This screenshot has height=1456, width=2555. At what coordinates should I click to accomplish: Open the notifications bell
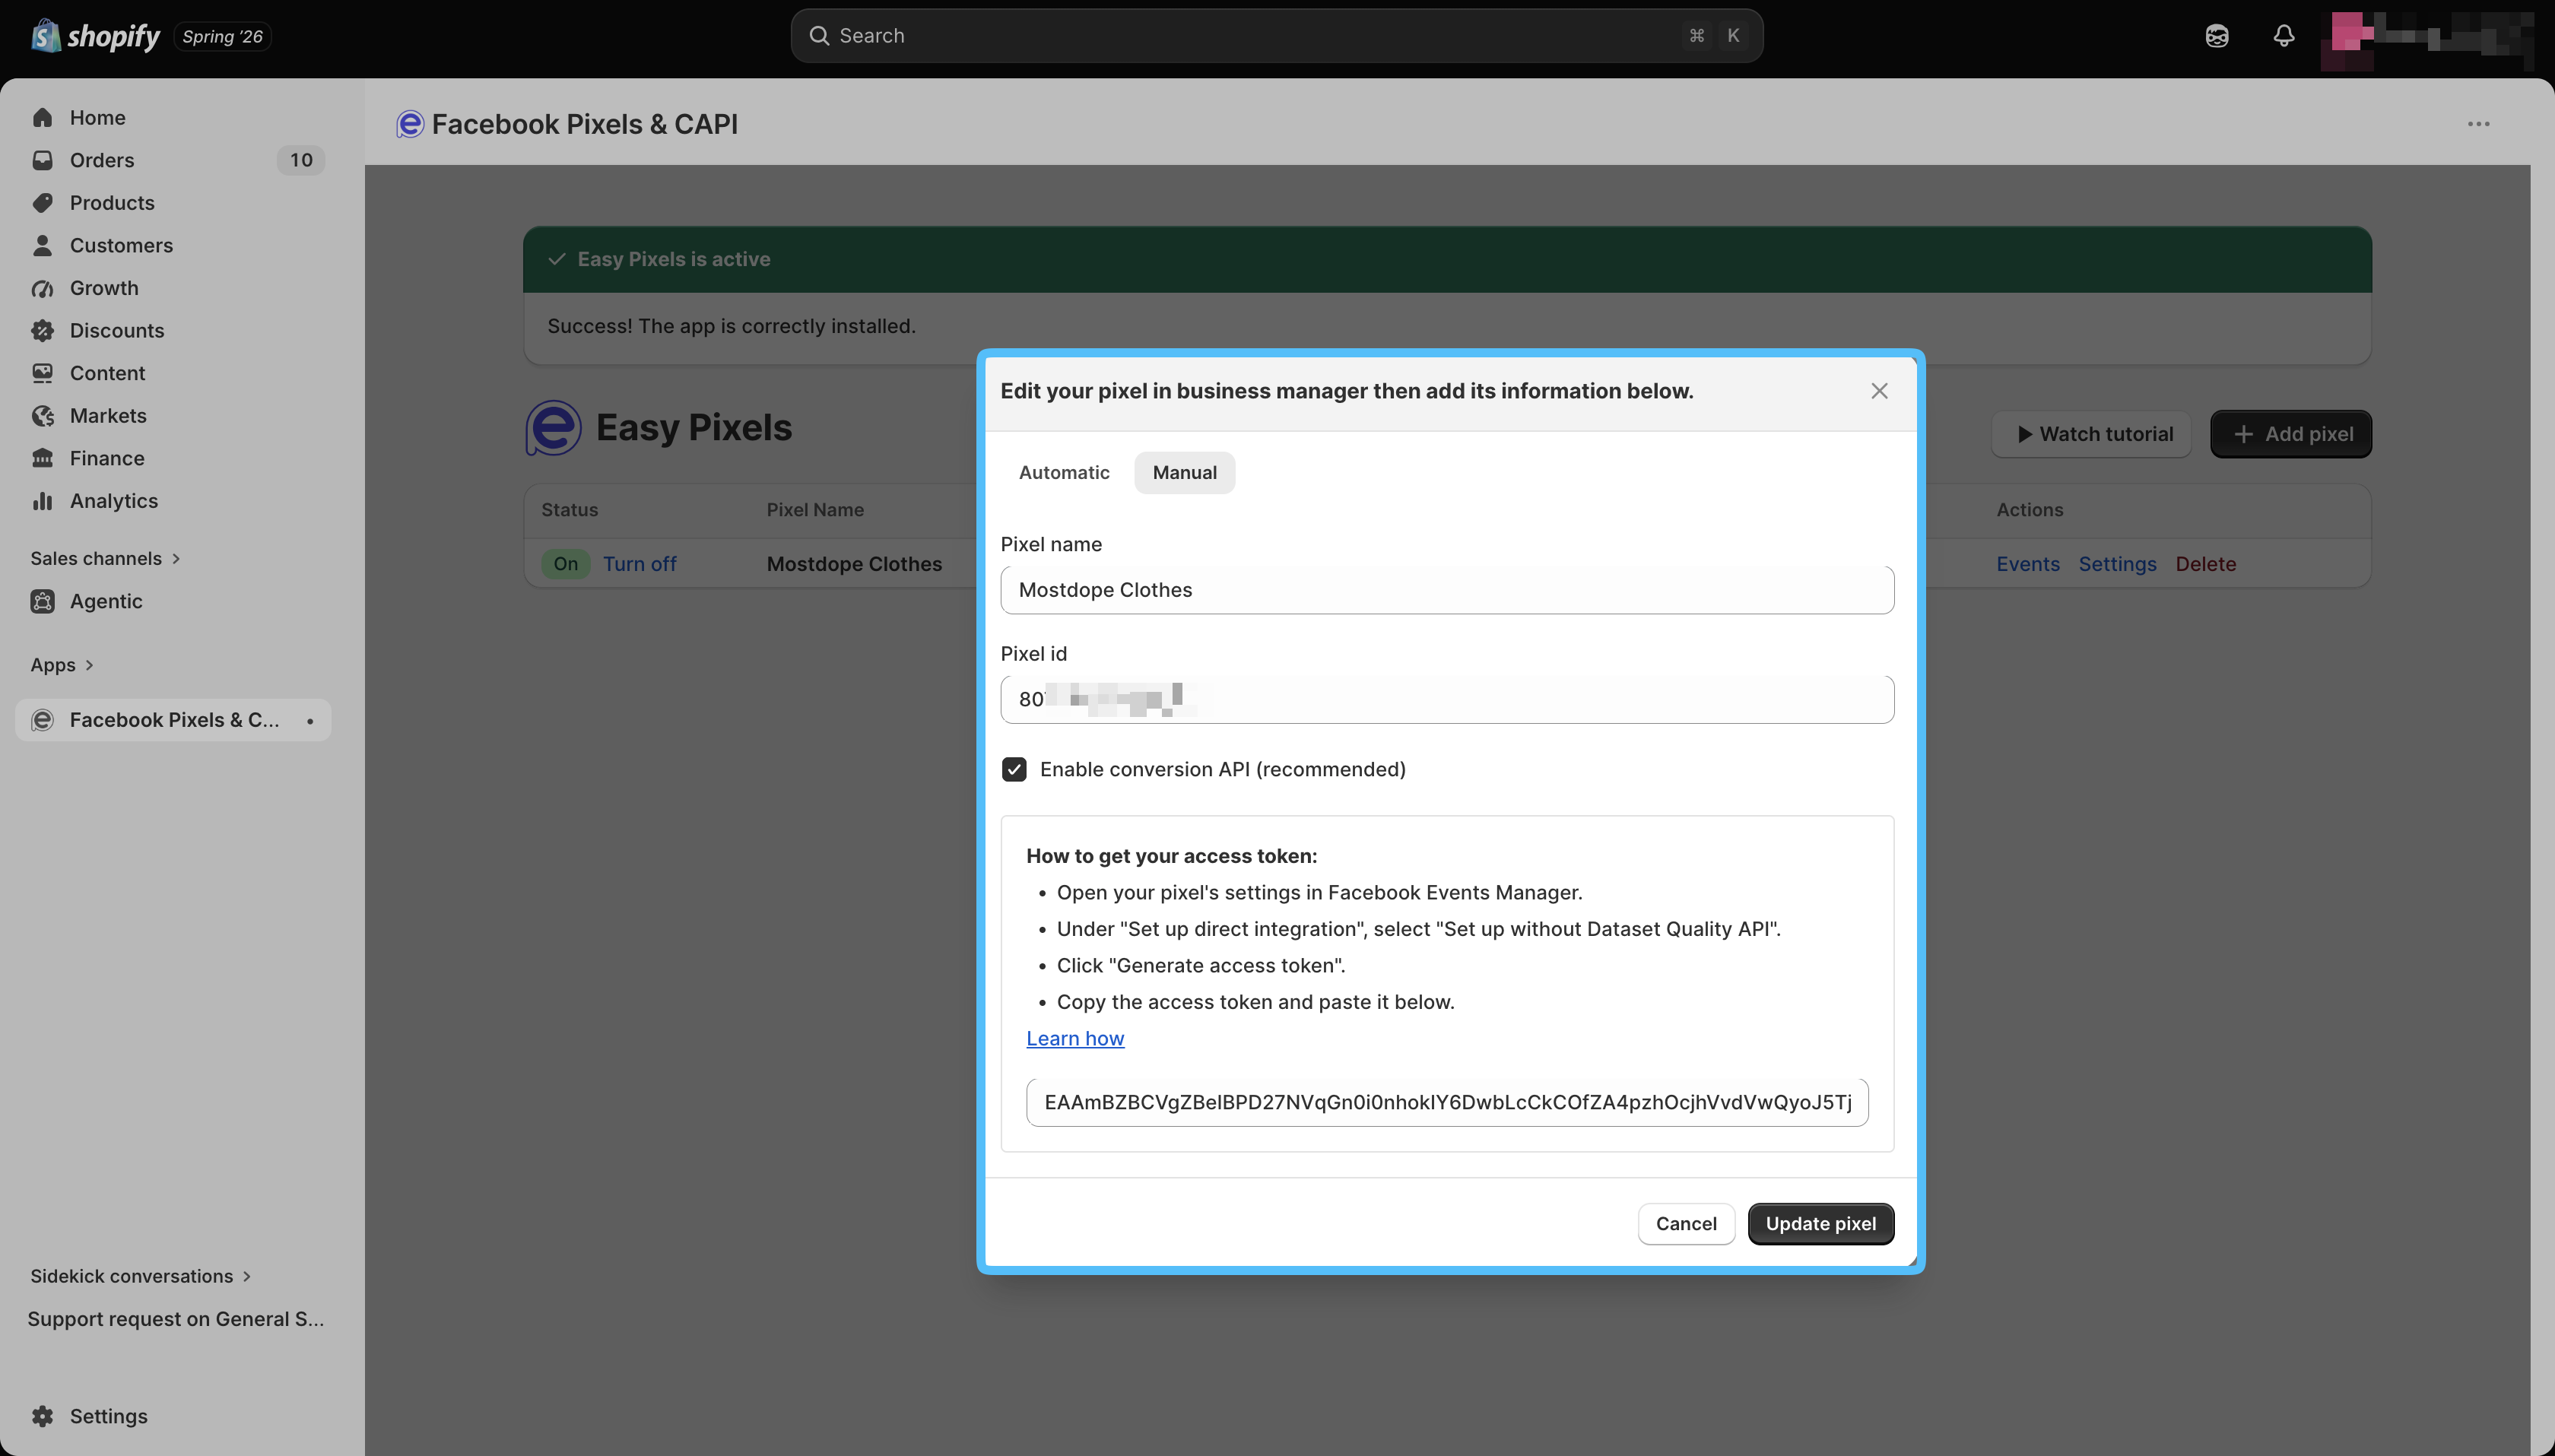[2283, 36]
